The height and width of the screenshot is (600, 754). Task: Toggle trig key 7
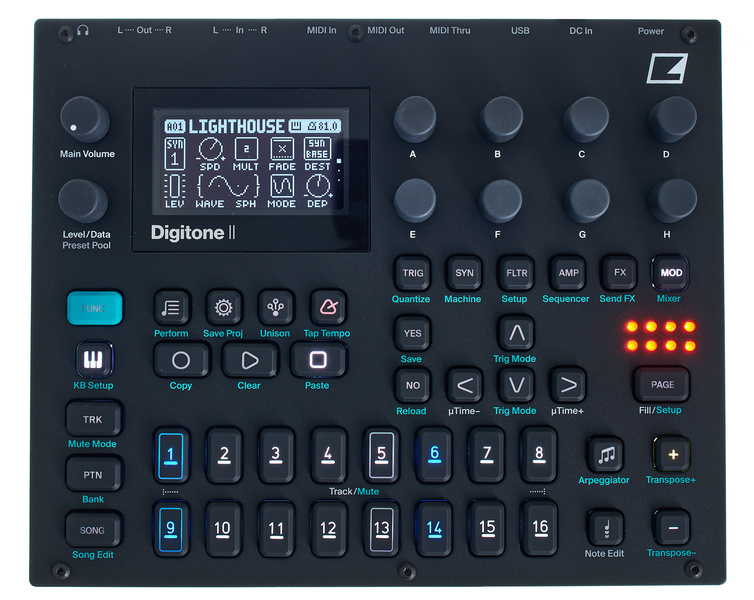pyautogui.click(x=487, y=455)
